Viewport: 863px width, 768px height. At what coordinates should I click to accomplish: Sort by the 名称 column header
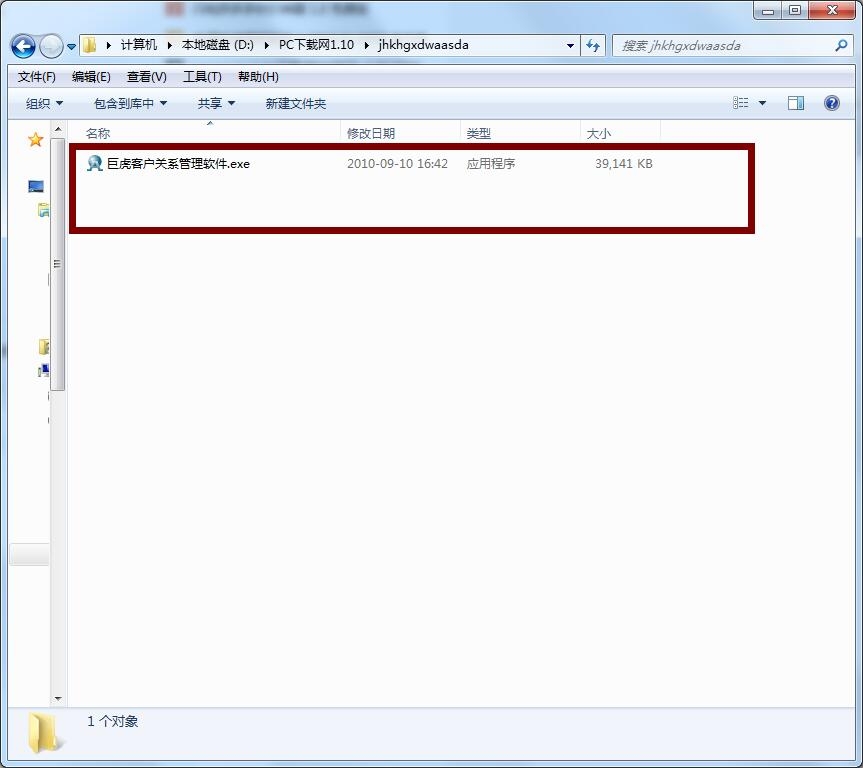[x=205, y=133]
